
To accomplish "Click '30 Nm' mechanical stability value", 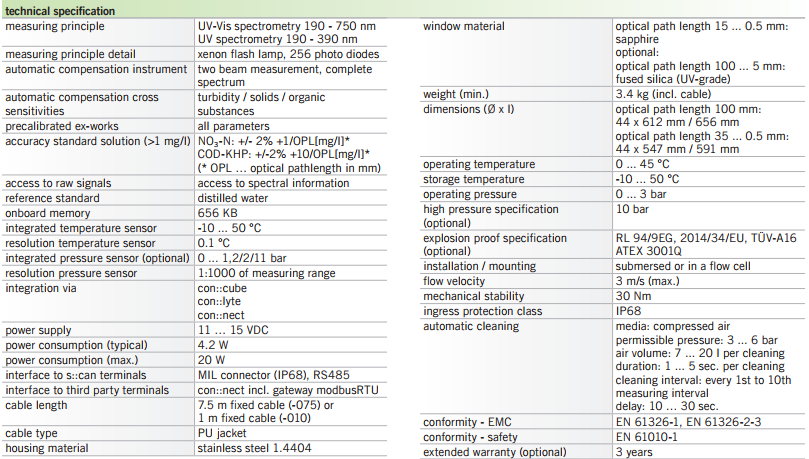I will coord(633,297).
